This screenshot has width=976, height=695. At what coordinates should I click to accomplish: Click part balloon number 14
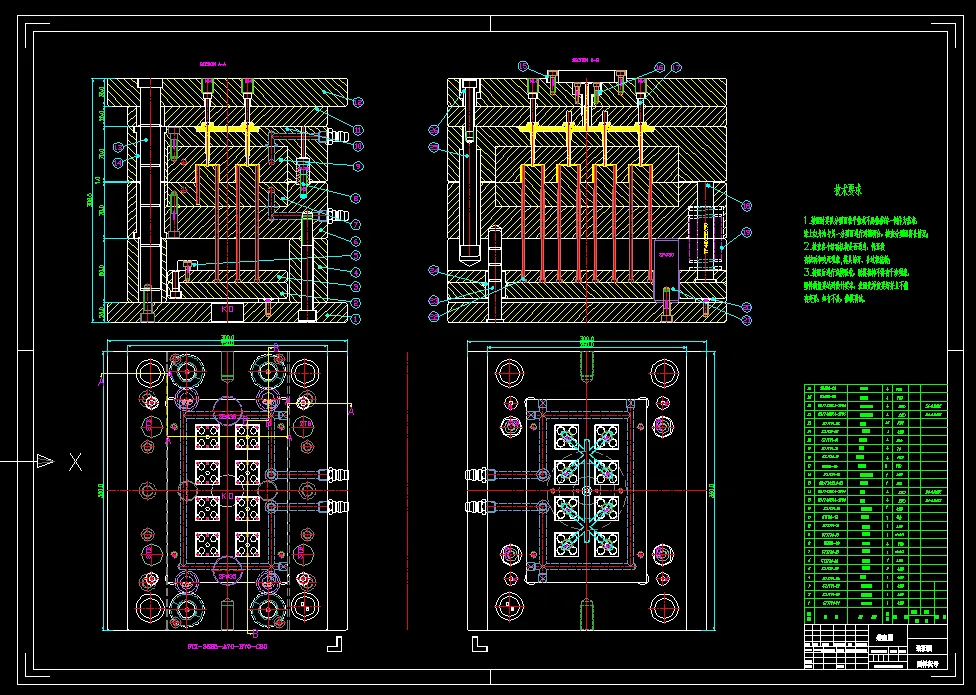[x=118, y=162]
